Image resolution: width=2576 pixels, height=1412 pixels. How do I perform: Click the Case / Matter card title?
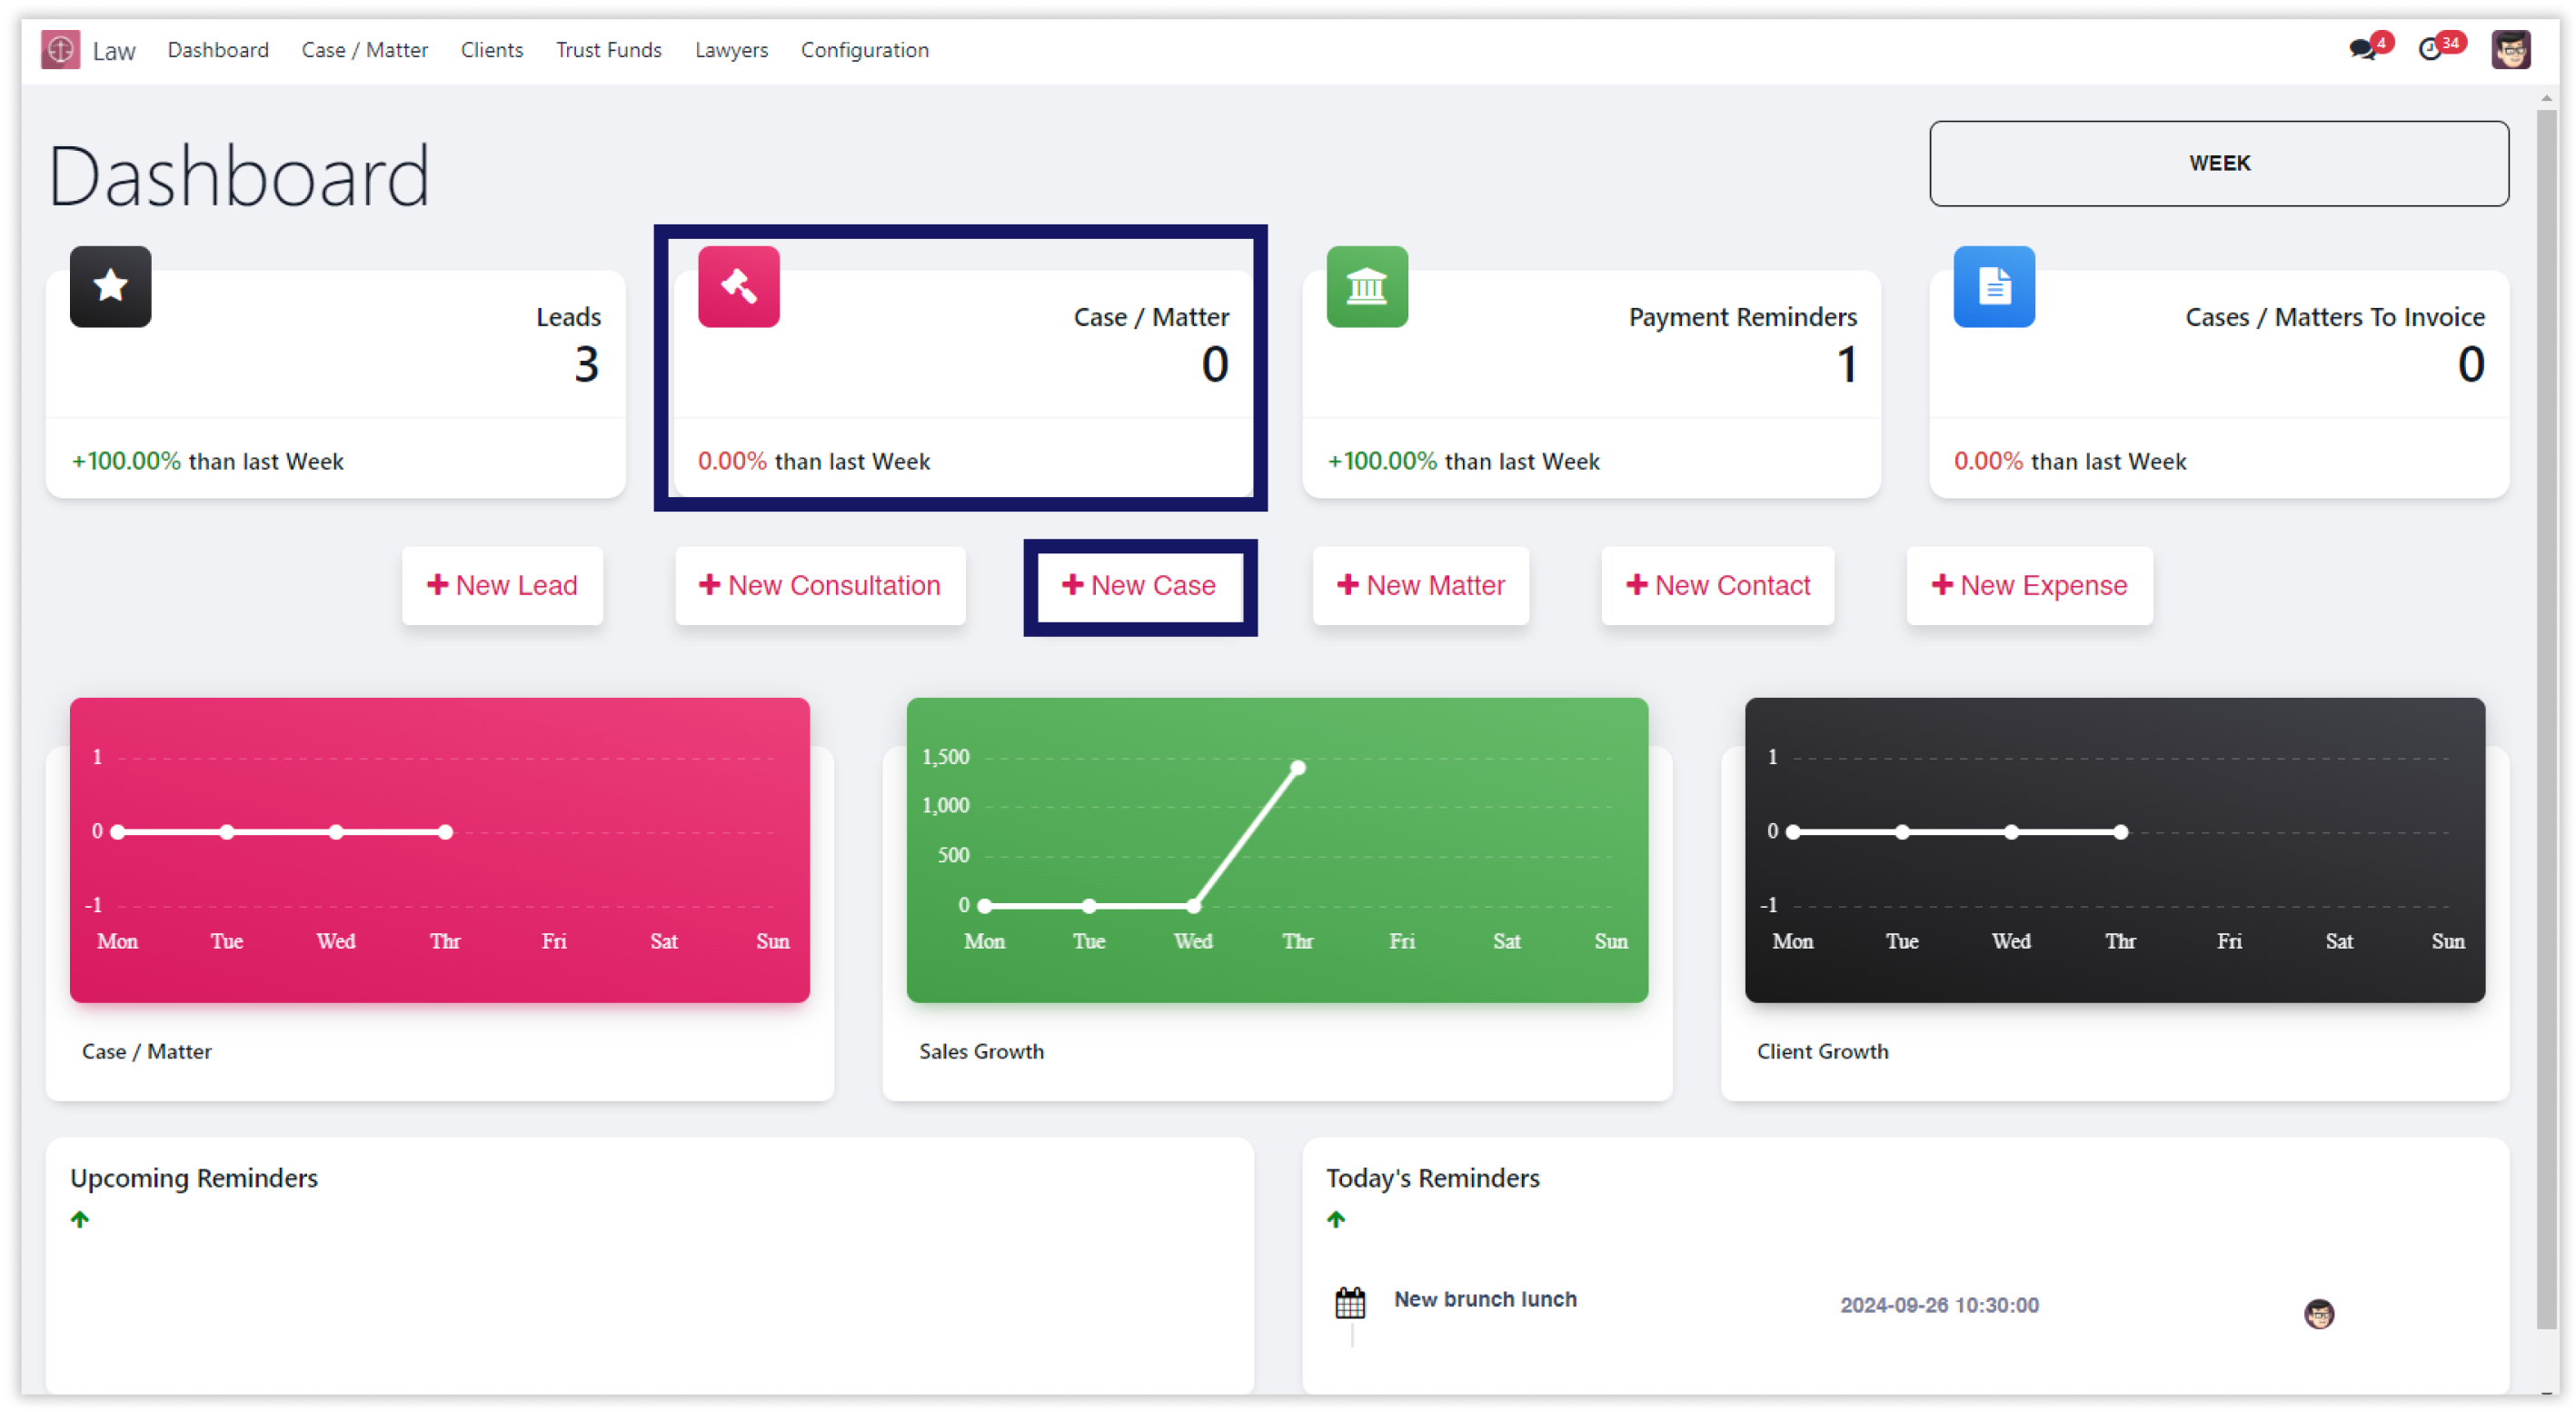click(x=1150, y=317)
